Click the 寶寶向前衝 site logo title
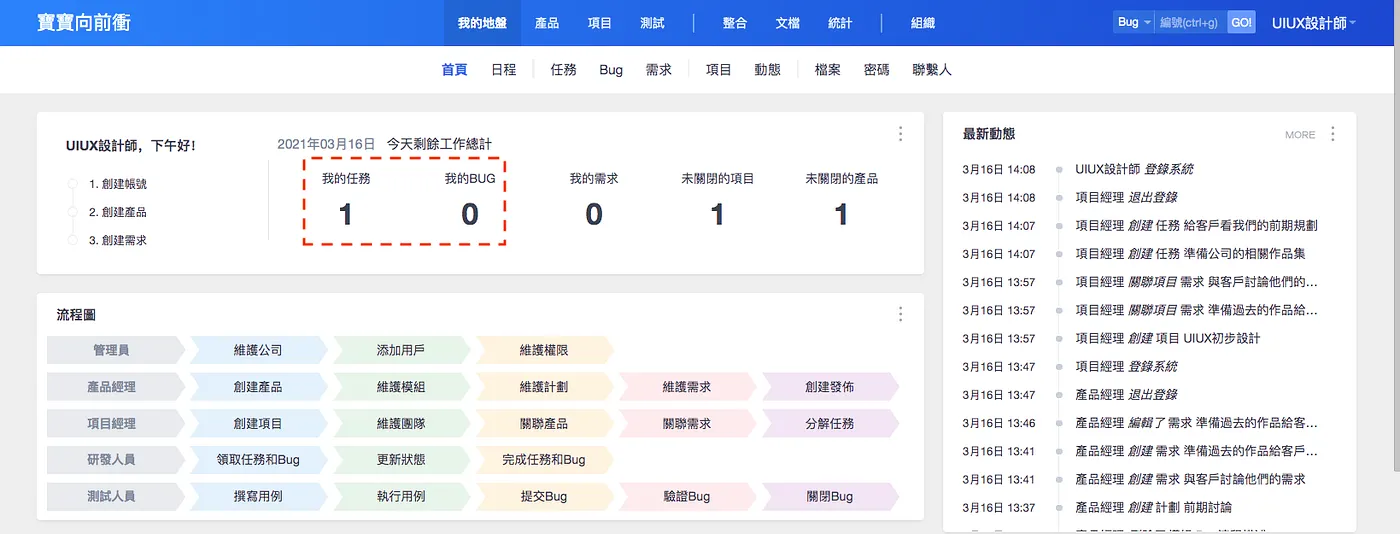Viewport: 1400px width, 534px height. (x=84, y=22)
